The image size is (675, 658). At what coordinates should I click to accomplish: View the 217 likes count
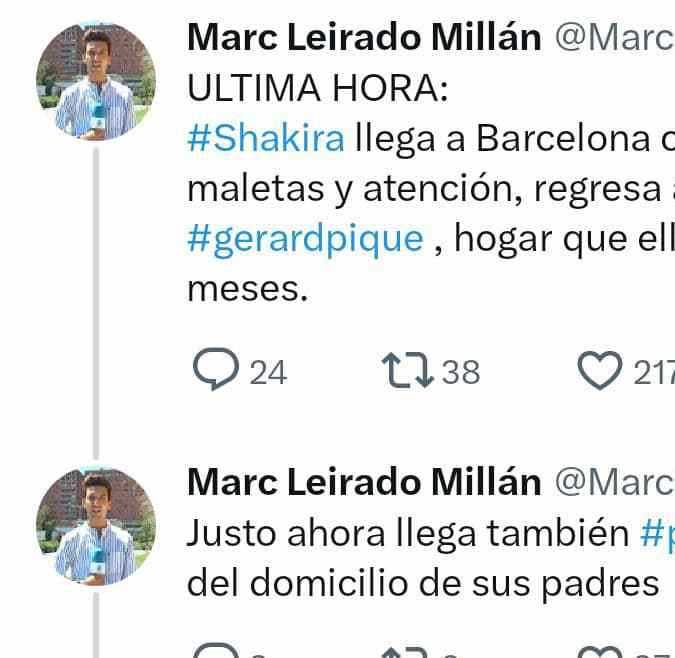(x=653, y=373)
